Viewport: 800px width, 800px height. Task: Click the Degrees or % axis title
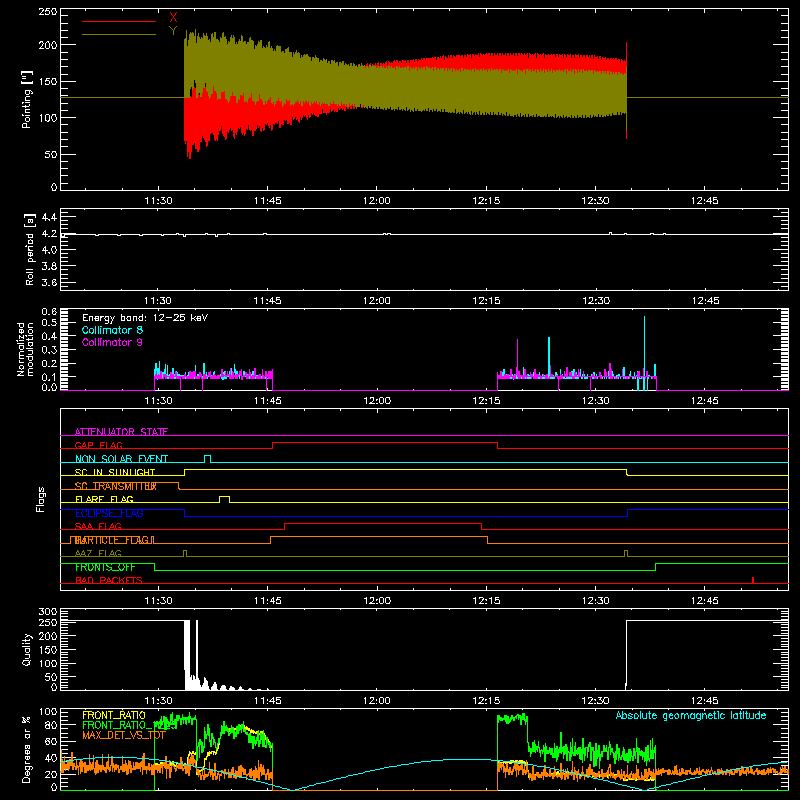27,749
